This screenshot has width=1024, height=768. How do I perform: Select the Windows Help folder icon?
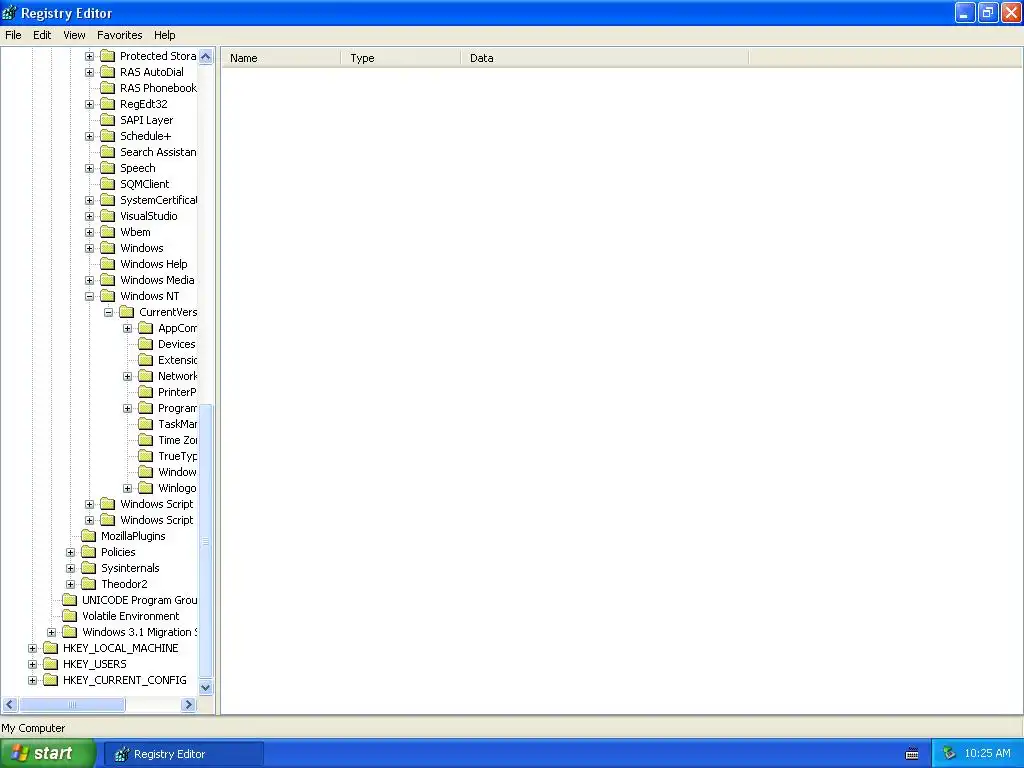click(108, 264)
